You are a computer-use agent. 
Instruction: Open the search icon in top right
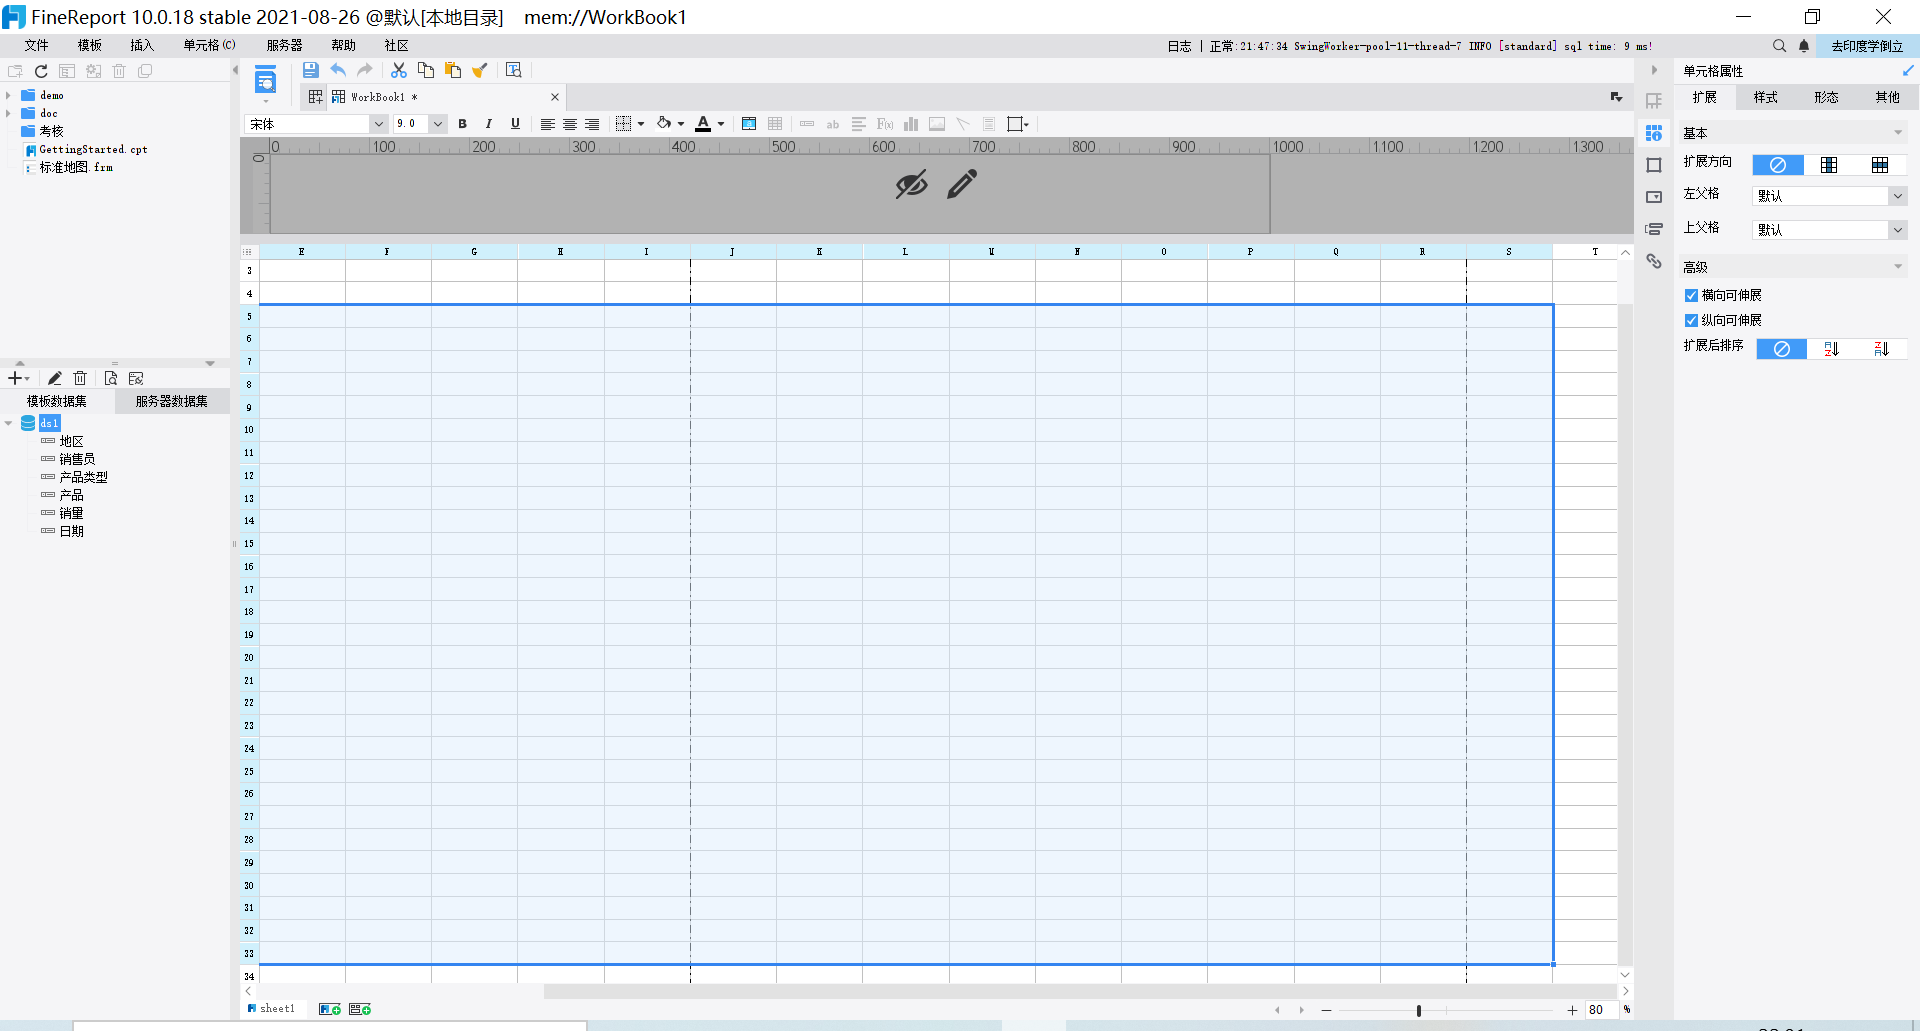point(1779,46)
